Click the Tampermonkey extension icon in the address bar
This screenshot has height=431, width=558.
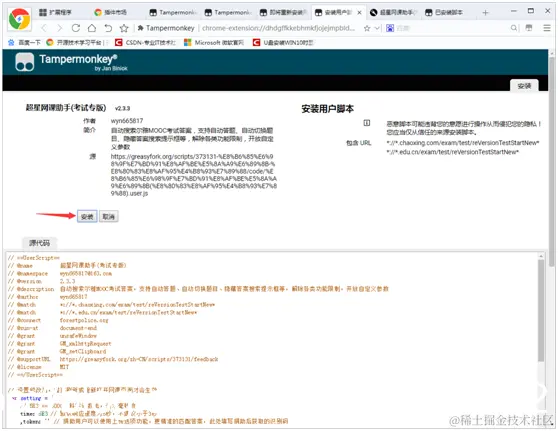click(141, 28)
